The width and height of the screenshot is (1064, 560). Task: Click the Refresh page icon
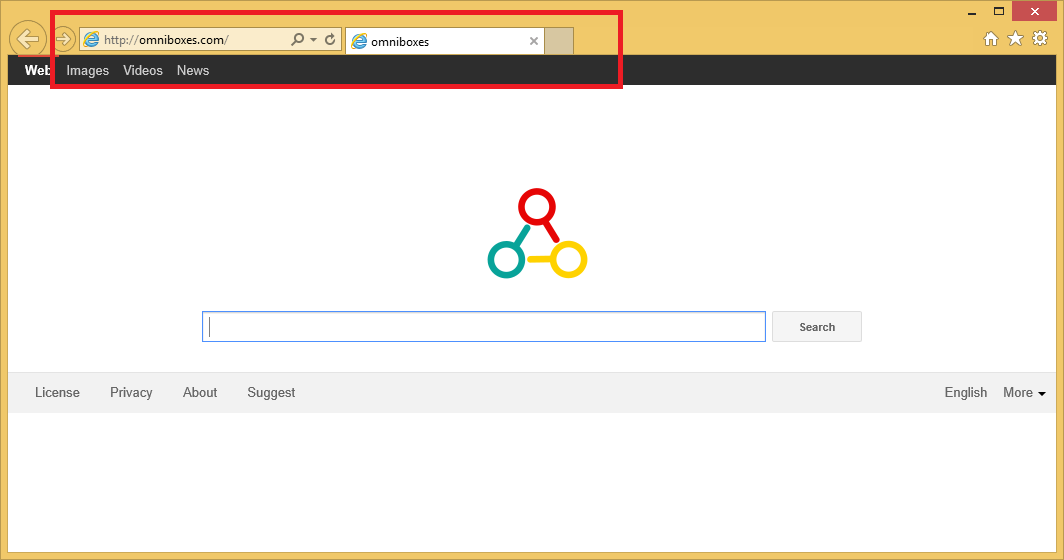tap(330, 39)
